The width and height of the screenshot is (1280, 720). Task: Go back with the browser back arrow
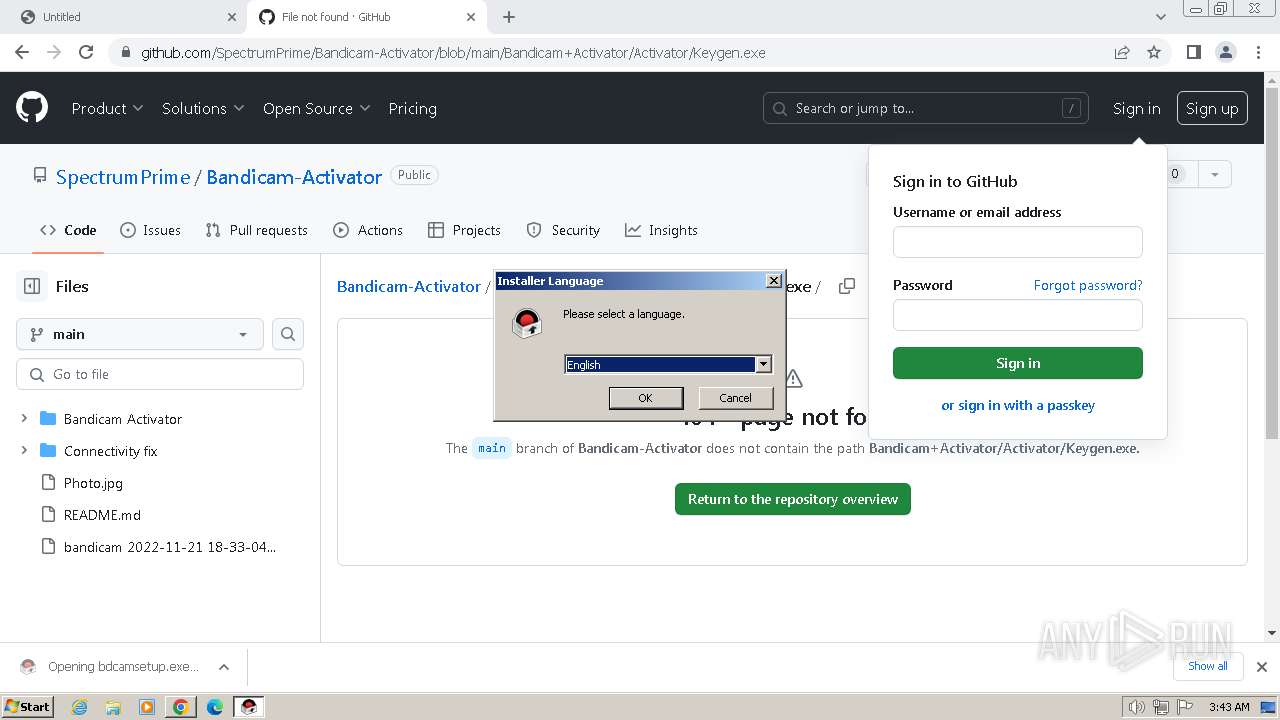(x=22, y=52)
